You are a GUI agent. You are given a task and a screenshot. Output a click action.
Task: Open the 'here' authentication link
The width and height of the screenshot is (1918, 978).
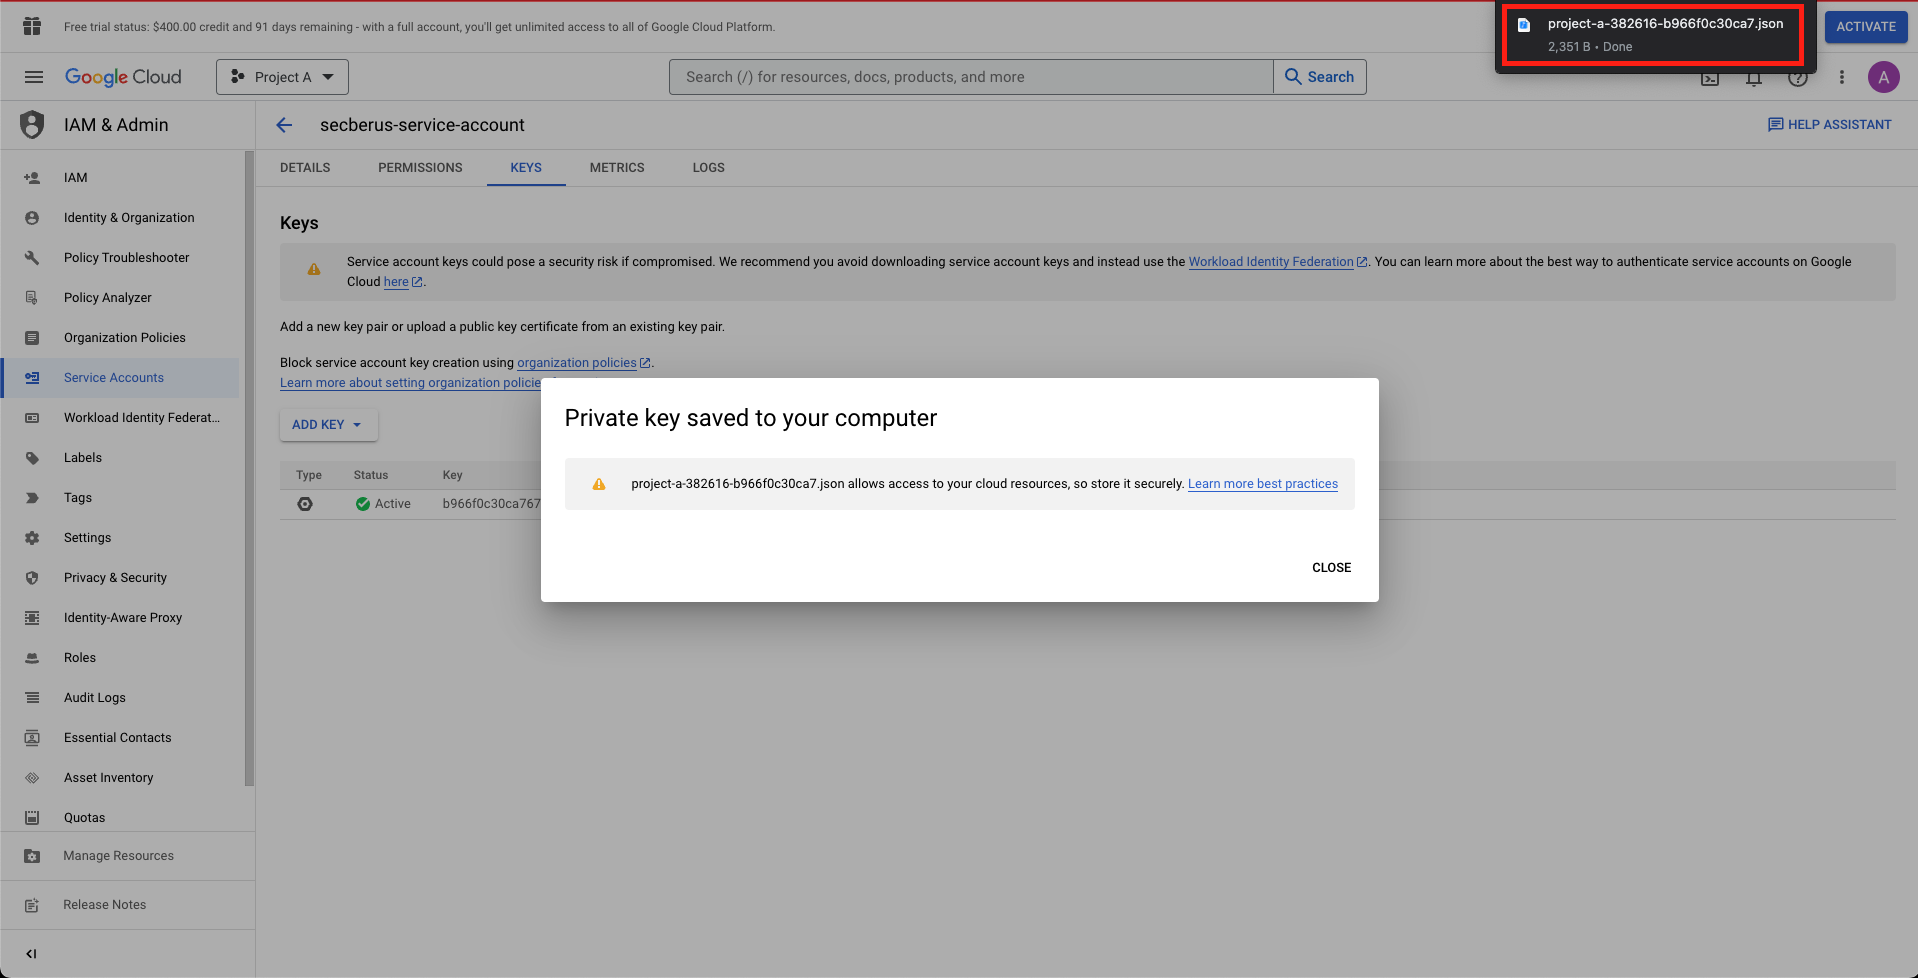tap(403, 282)
